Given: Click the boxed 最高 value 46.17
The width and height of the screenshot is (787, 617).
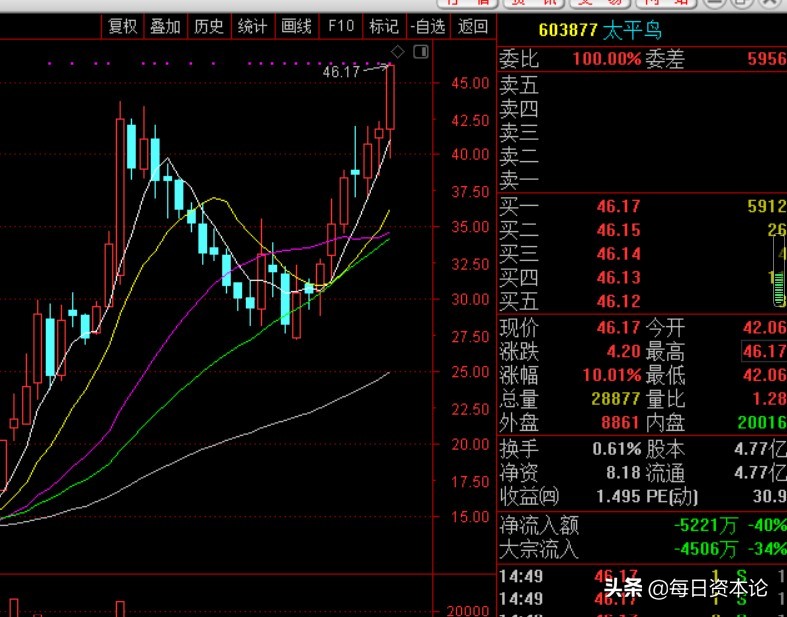Looking at the screenshot, I should pyautogui.click(x=764, y=351).
